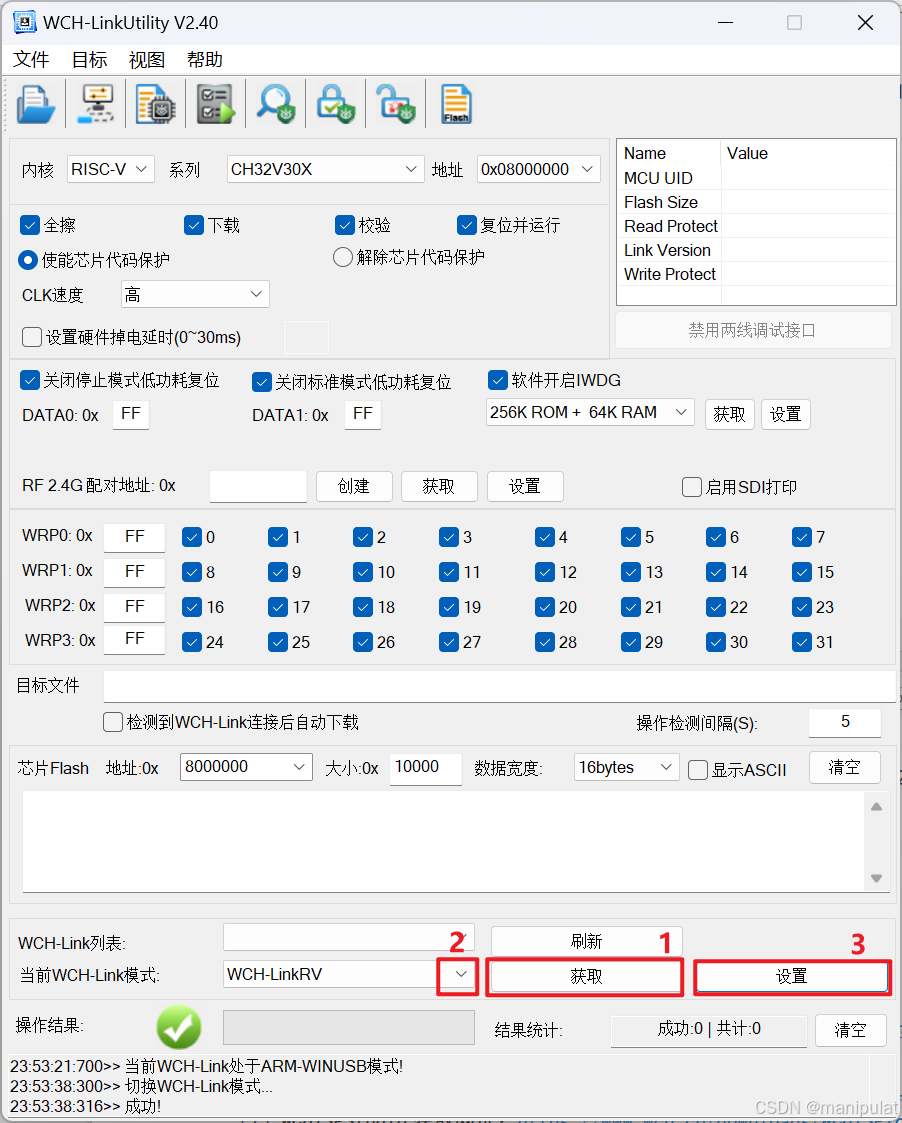Expand the 当前WCH-Link模式 dropdown
The height and width of the screenshot is (1123, 902).
click(x=461, y=974)
